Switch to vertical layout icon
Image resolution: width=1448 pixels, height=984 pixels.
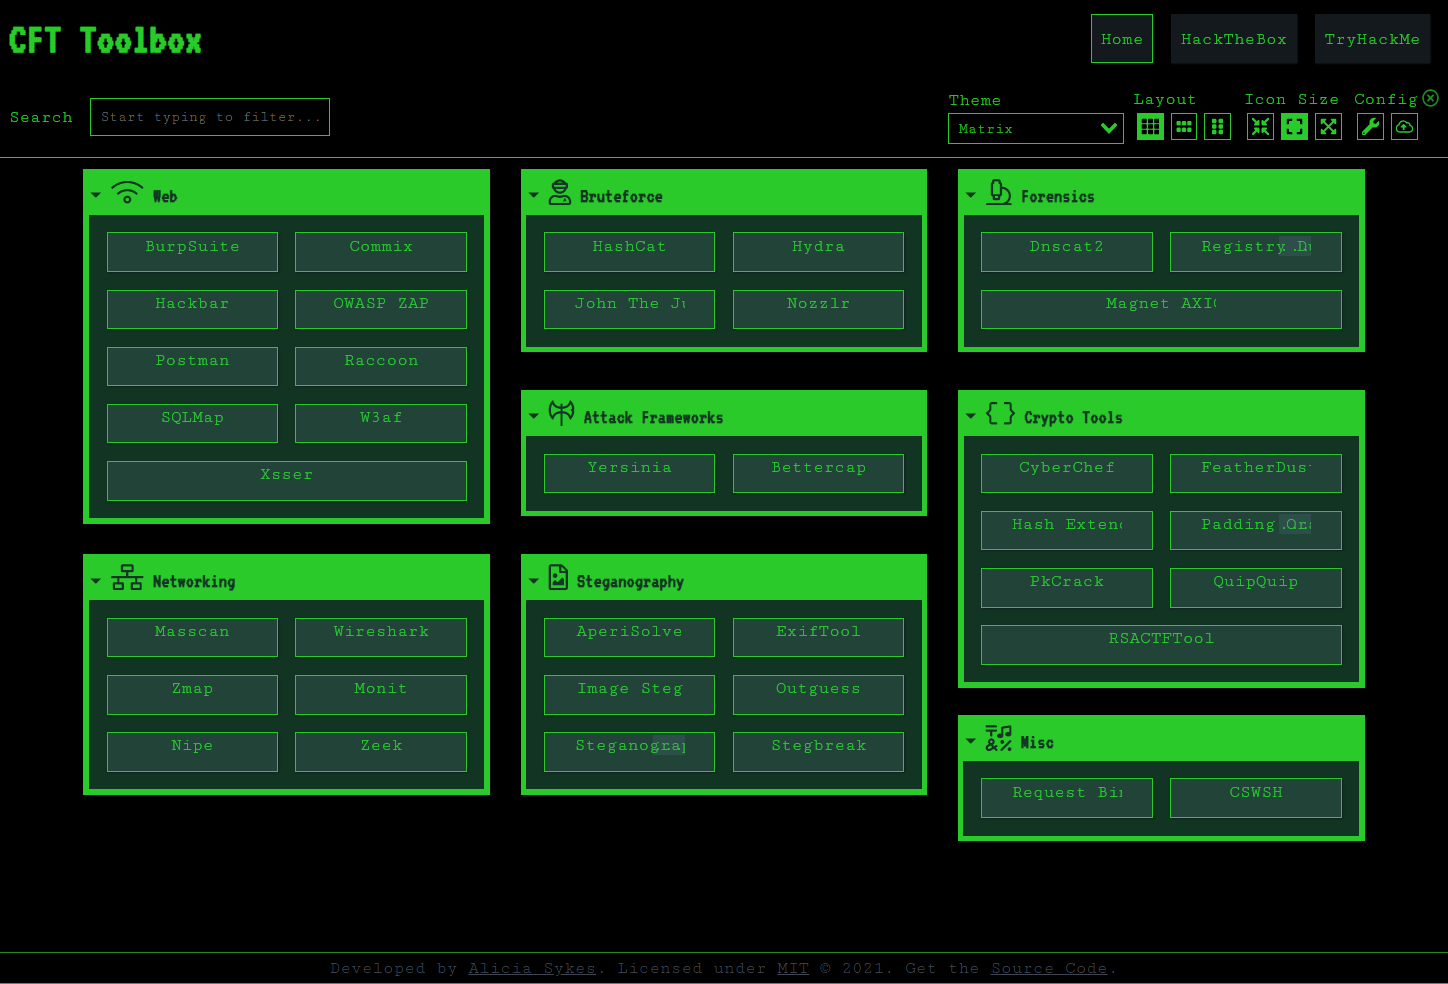click(1217, 127)
